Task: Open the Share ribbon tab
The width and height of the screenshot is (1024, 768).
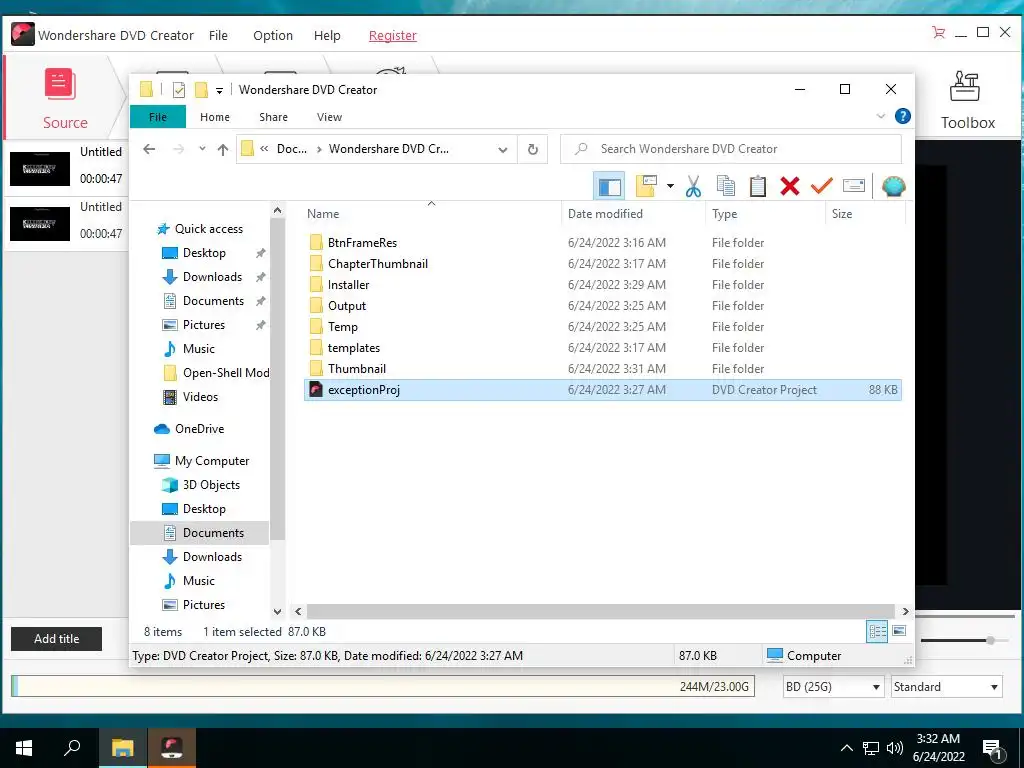Action: [273, 117]
